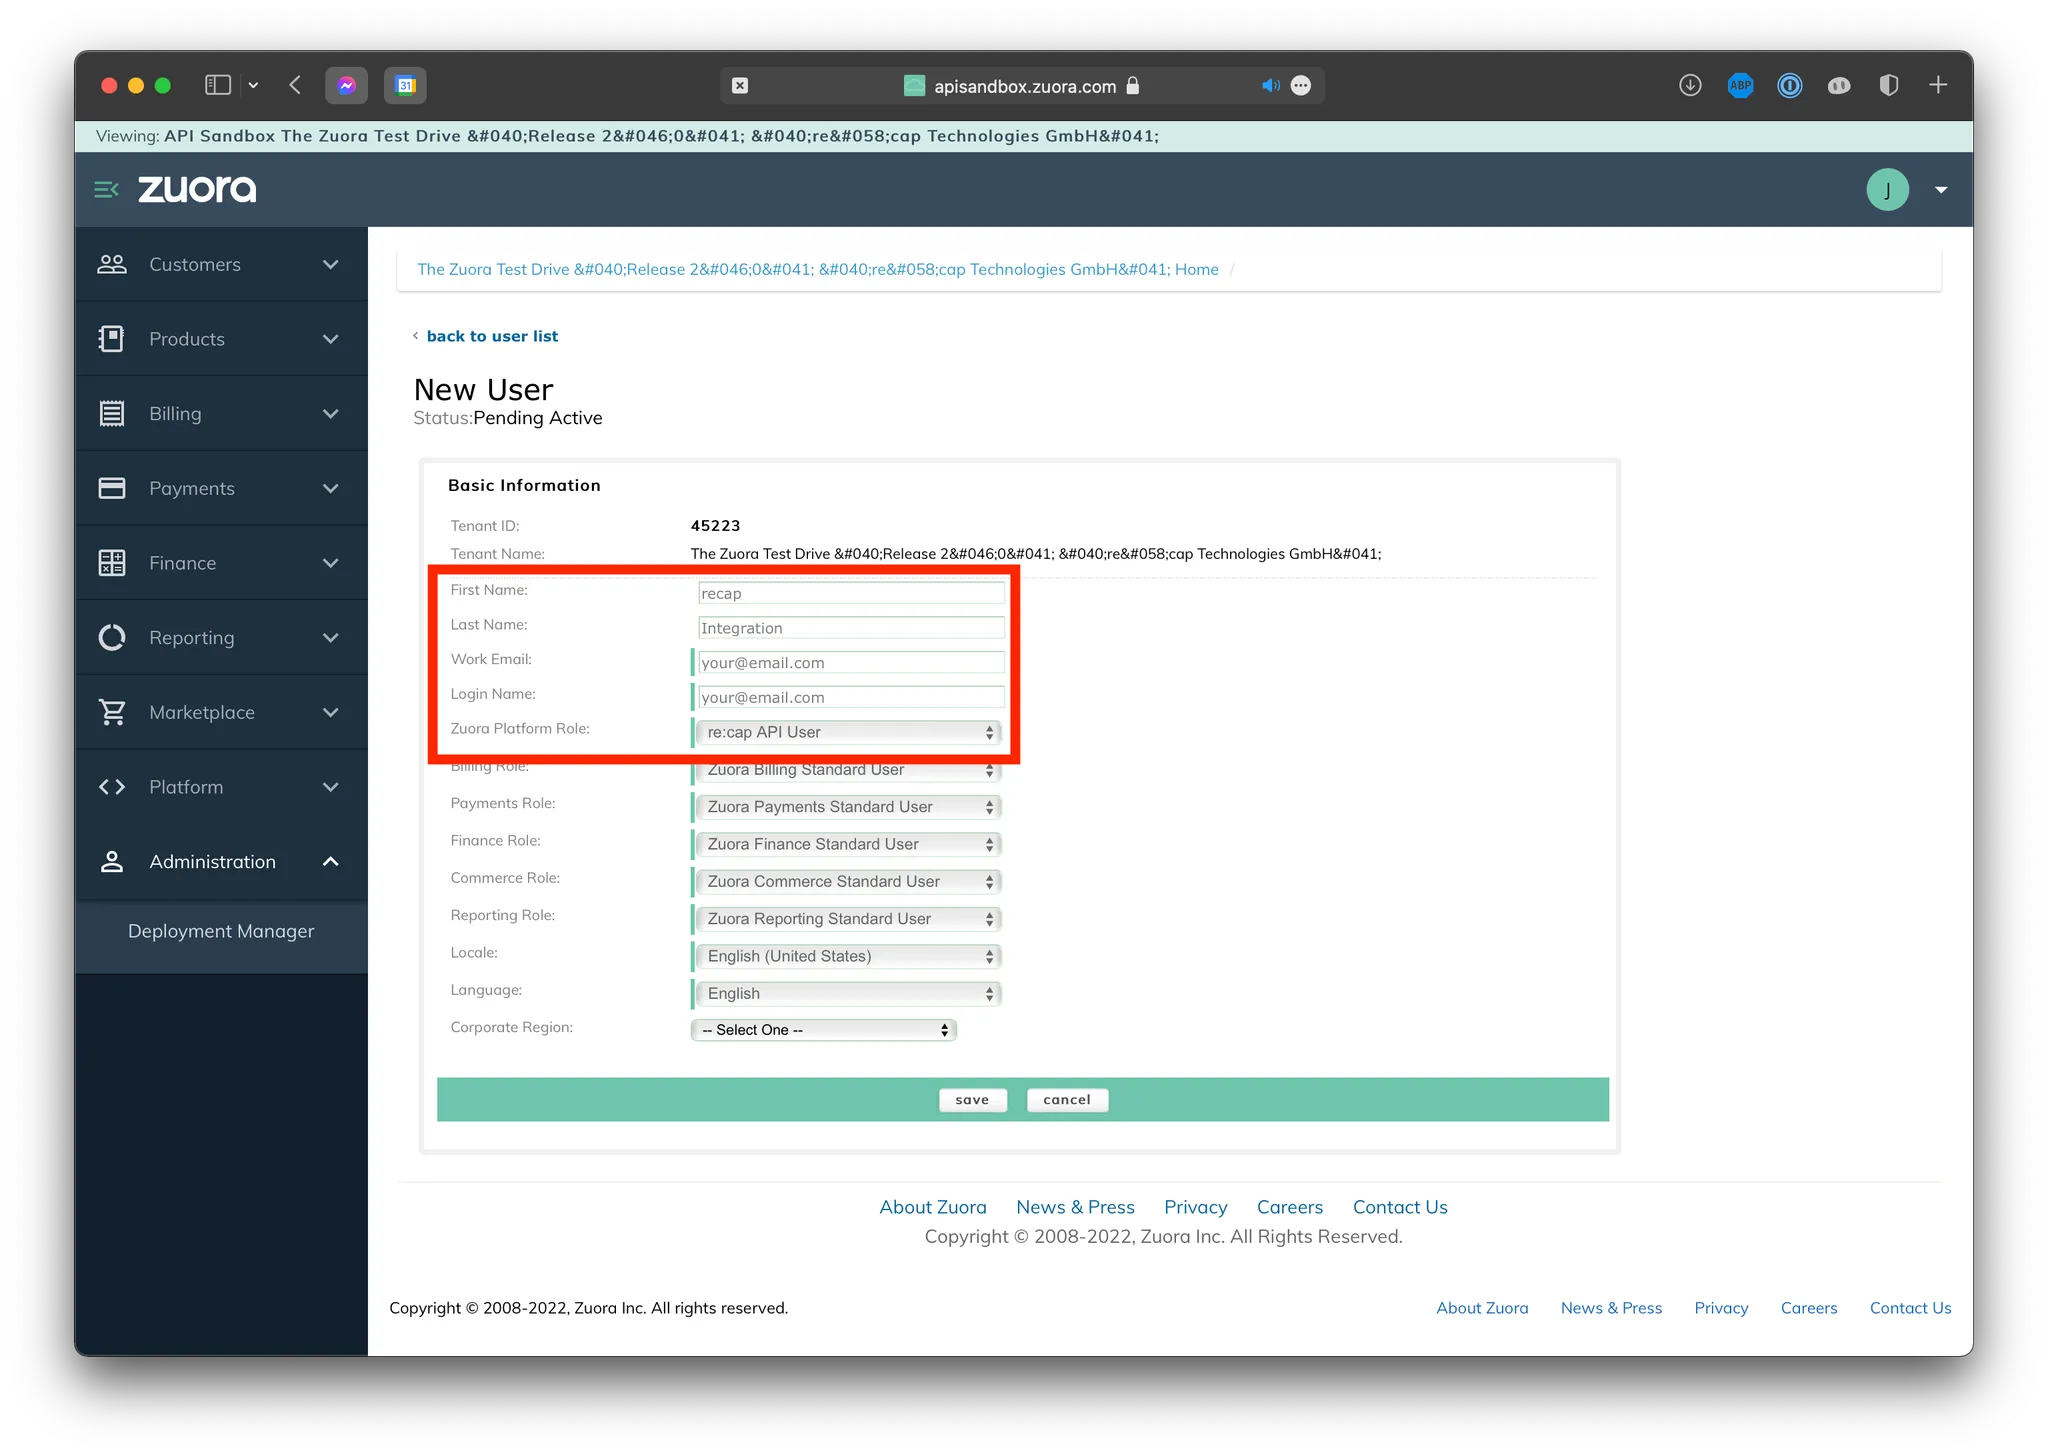This screenshot has width=2048, height=1455.
Task: Click the Platform sidebar icon
Action: click(112, 786)
